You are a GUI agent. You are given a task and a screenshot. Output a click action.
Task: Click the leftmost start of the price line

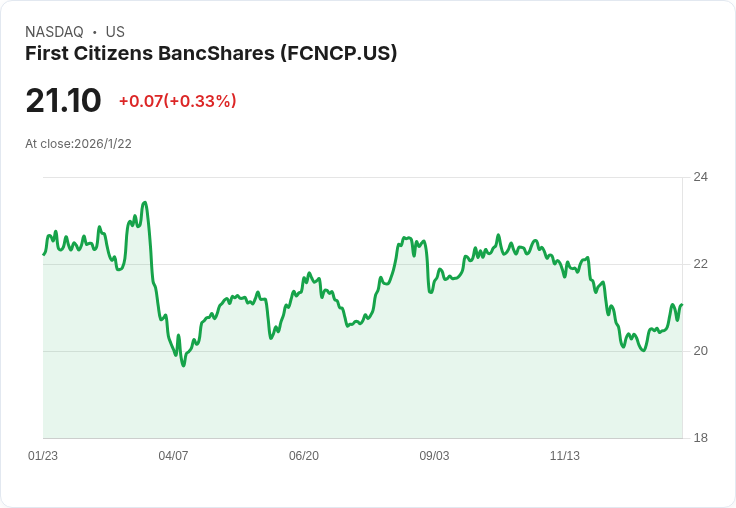point(43,254)
